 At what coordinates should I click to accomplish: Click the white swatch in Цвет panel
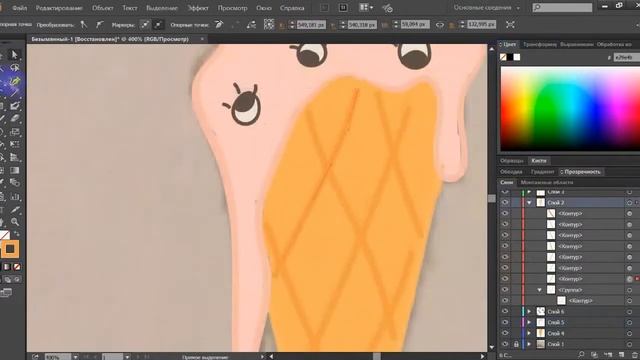[517, 57]
